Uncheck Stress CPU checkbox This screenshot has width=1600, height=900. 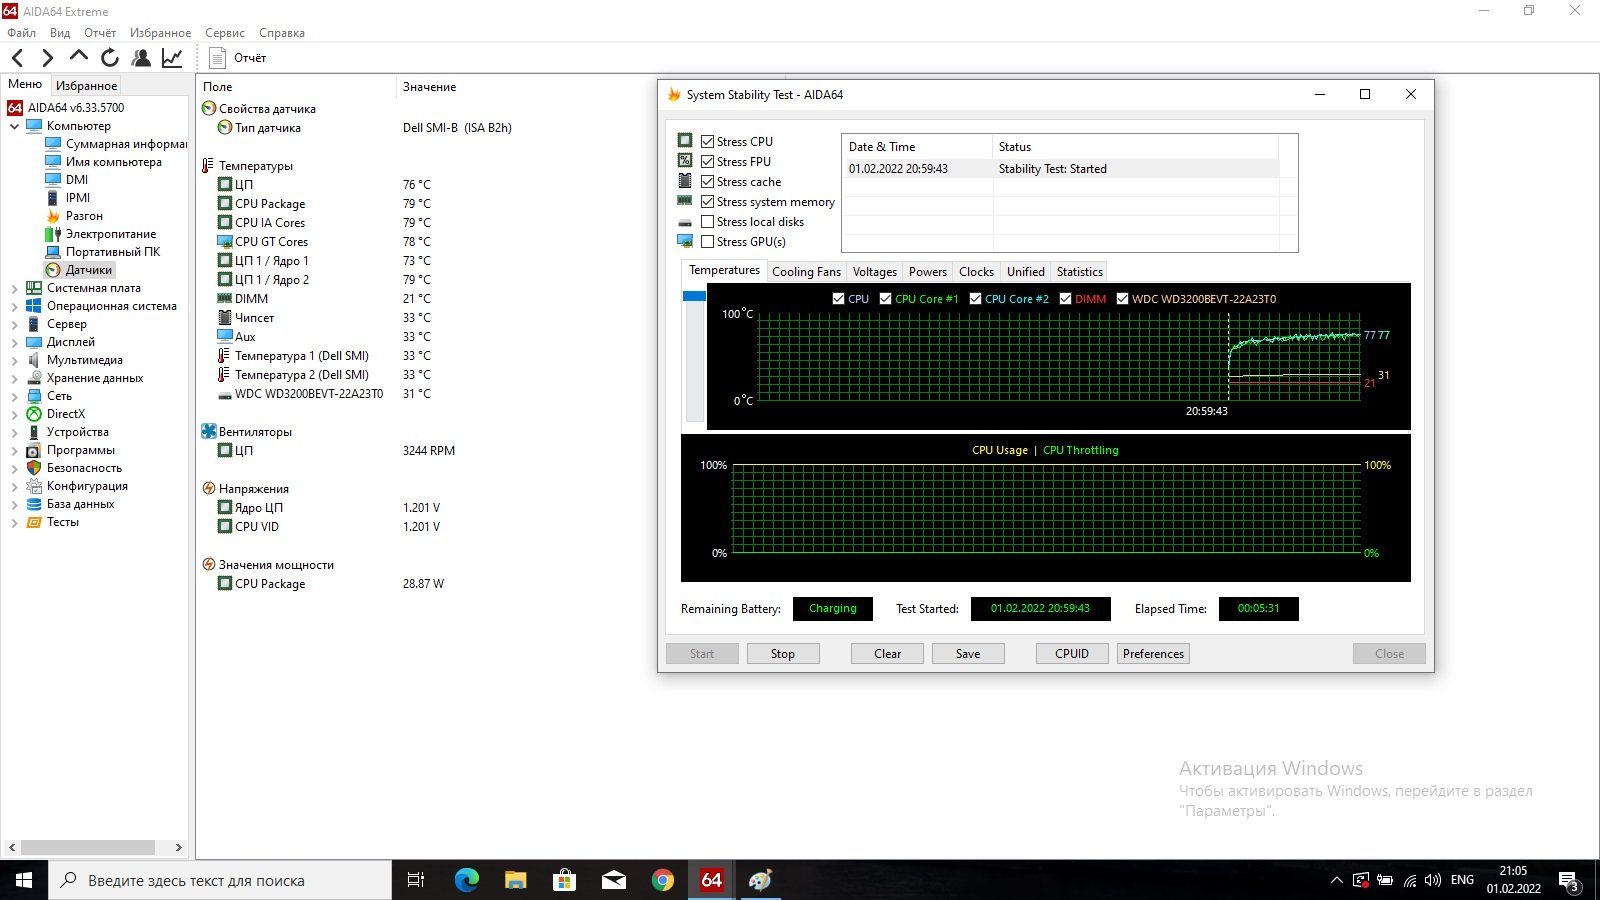[x=708, y=142]
